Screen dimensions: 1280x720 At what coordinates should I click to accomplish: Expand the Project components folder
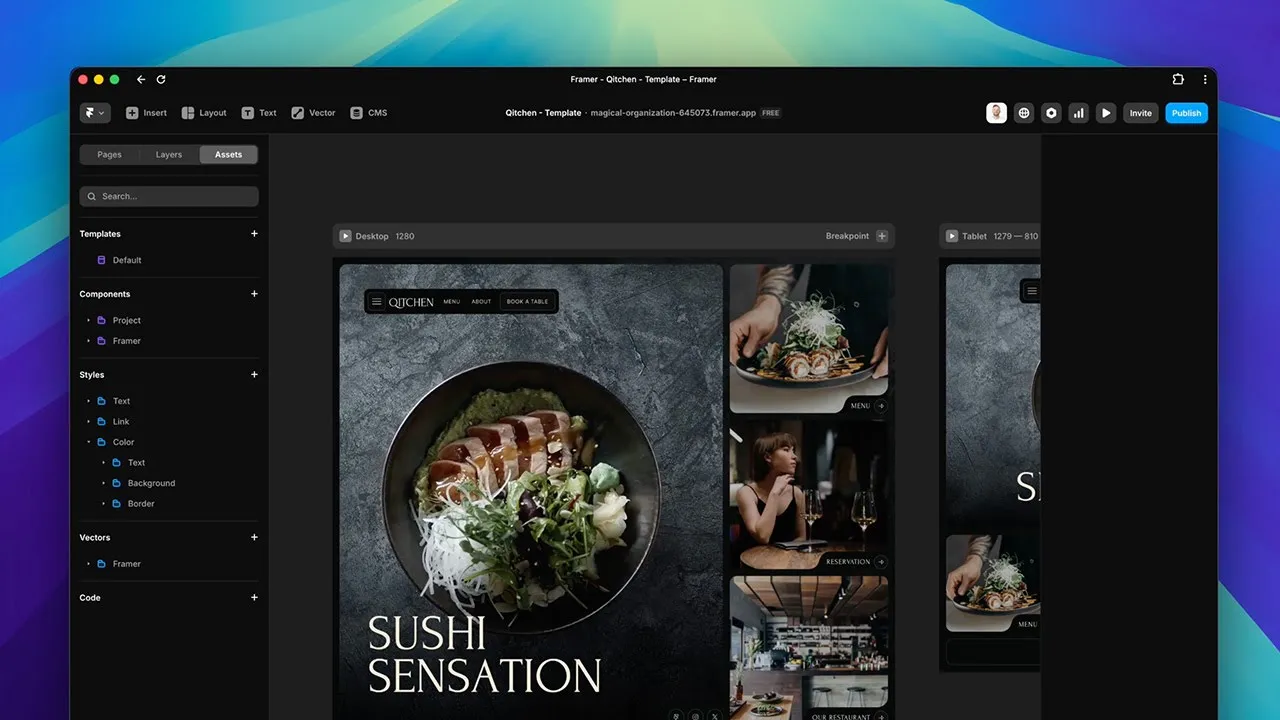click(x=88, y=321)
